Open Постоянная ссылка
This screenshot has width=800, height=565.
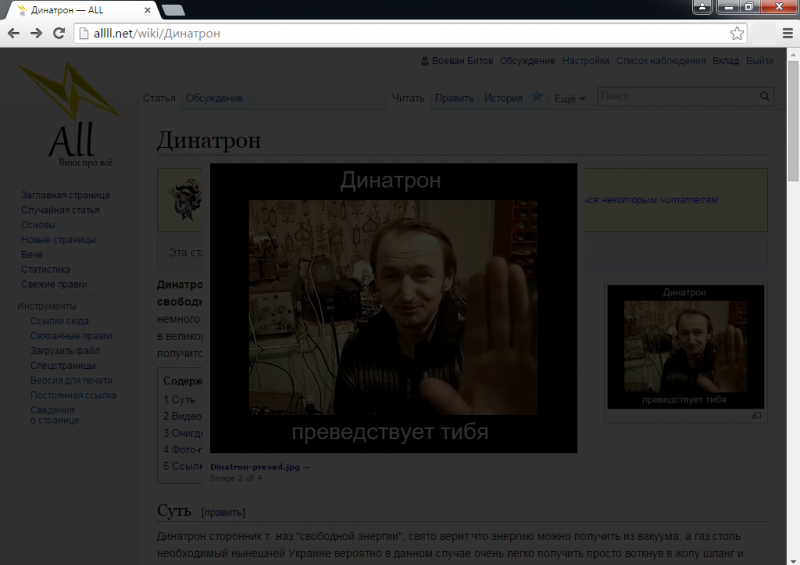pyautogui.click(x=73, y=395)
